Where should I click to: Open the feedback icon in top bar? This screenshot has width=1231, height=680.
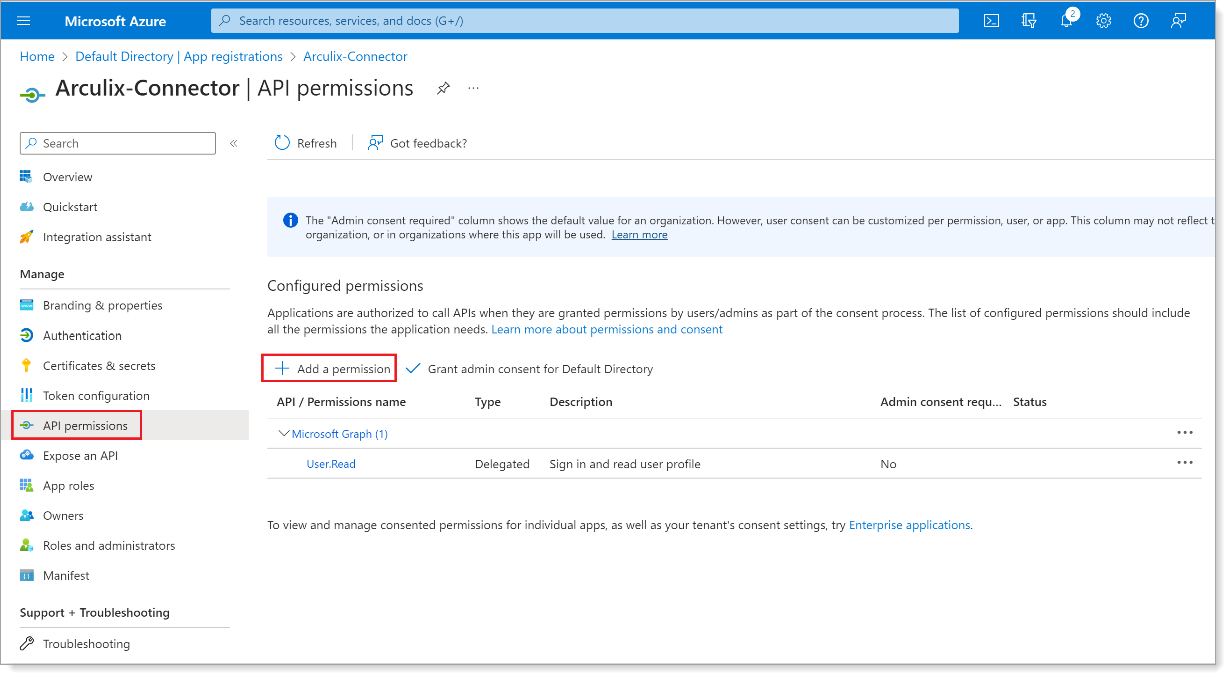[x=1179, y=20]
